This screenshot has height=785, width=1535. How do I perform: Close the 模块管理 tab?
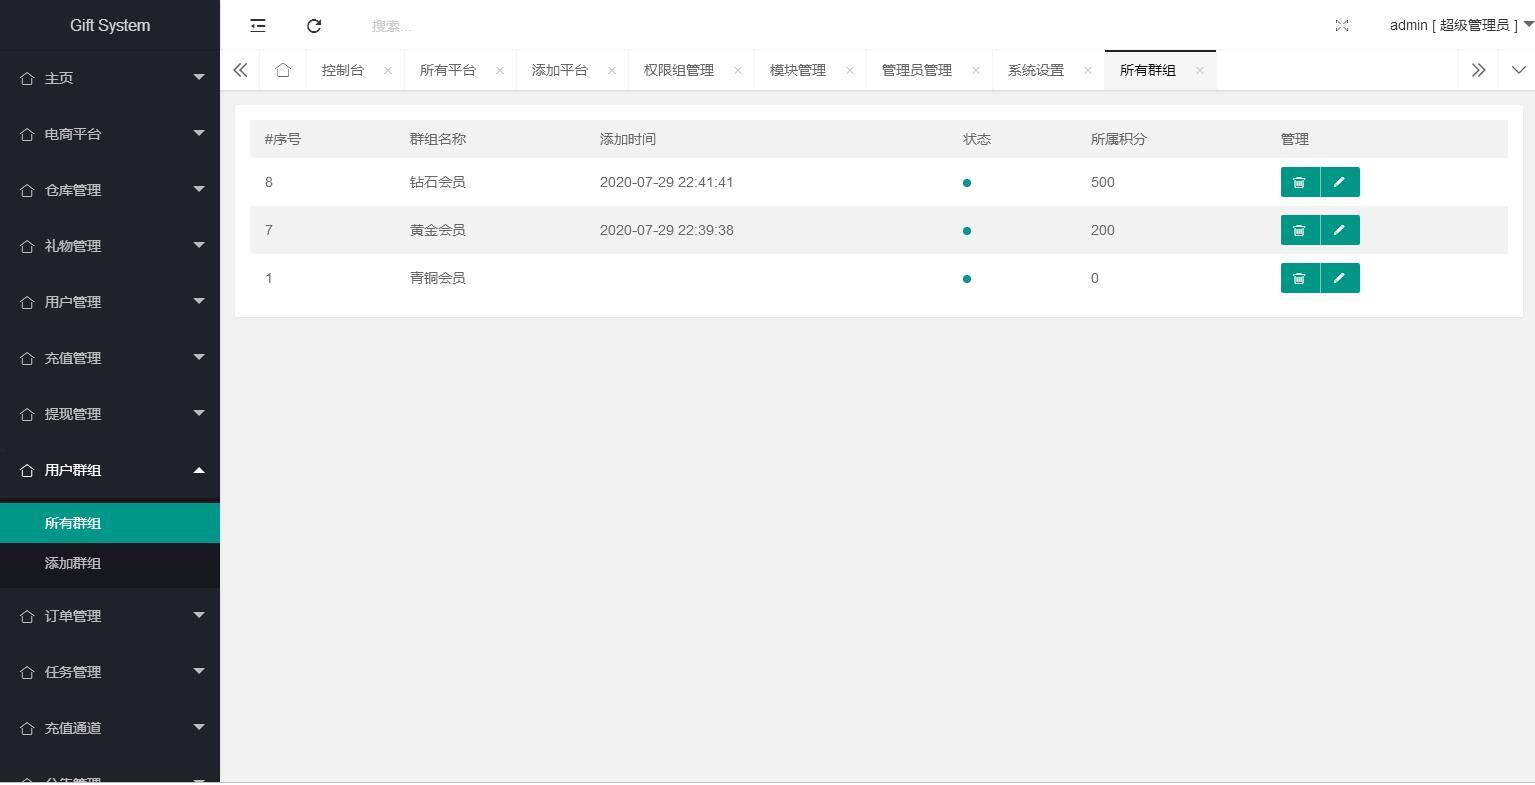point(850,70)
